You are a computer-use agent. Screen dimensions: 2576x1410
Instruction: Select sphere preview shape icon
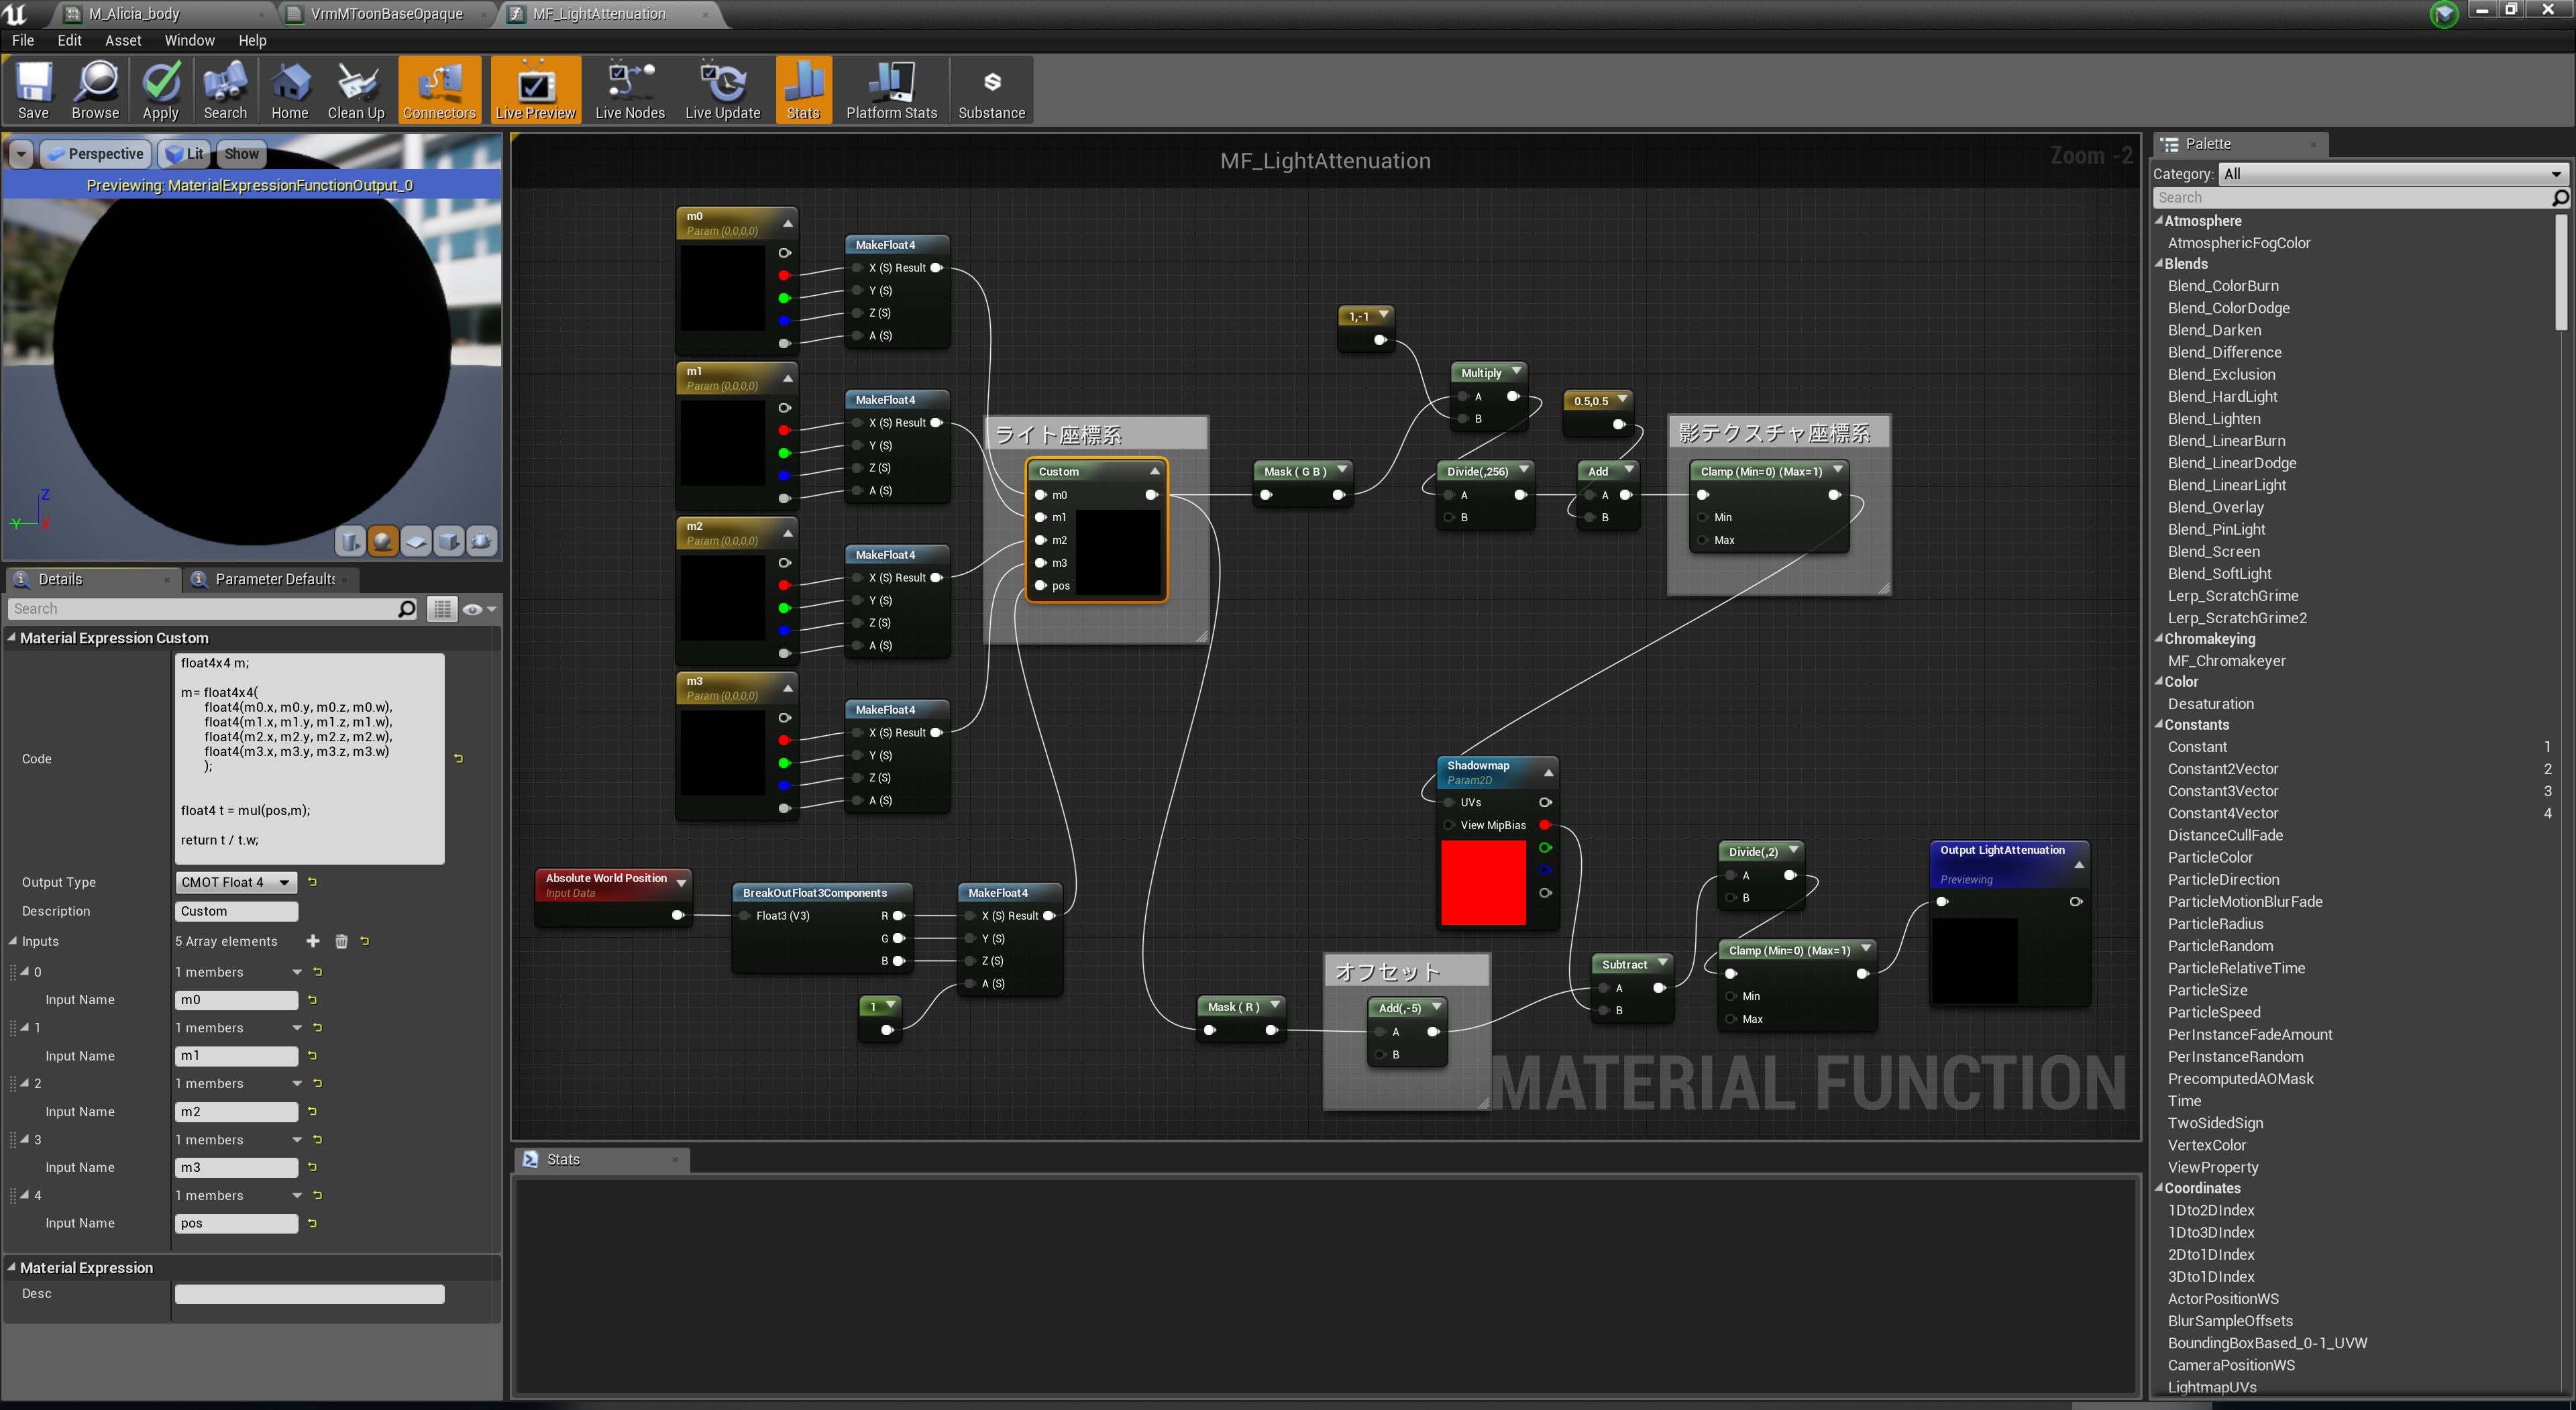[x=382, y=541]
